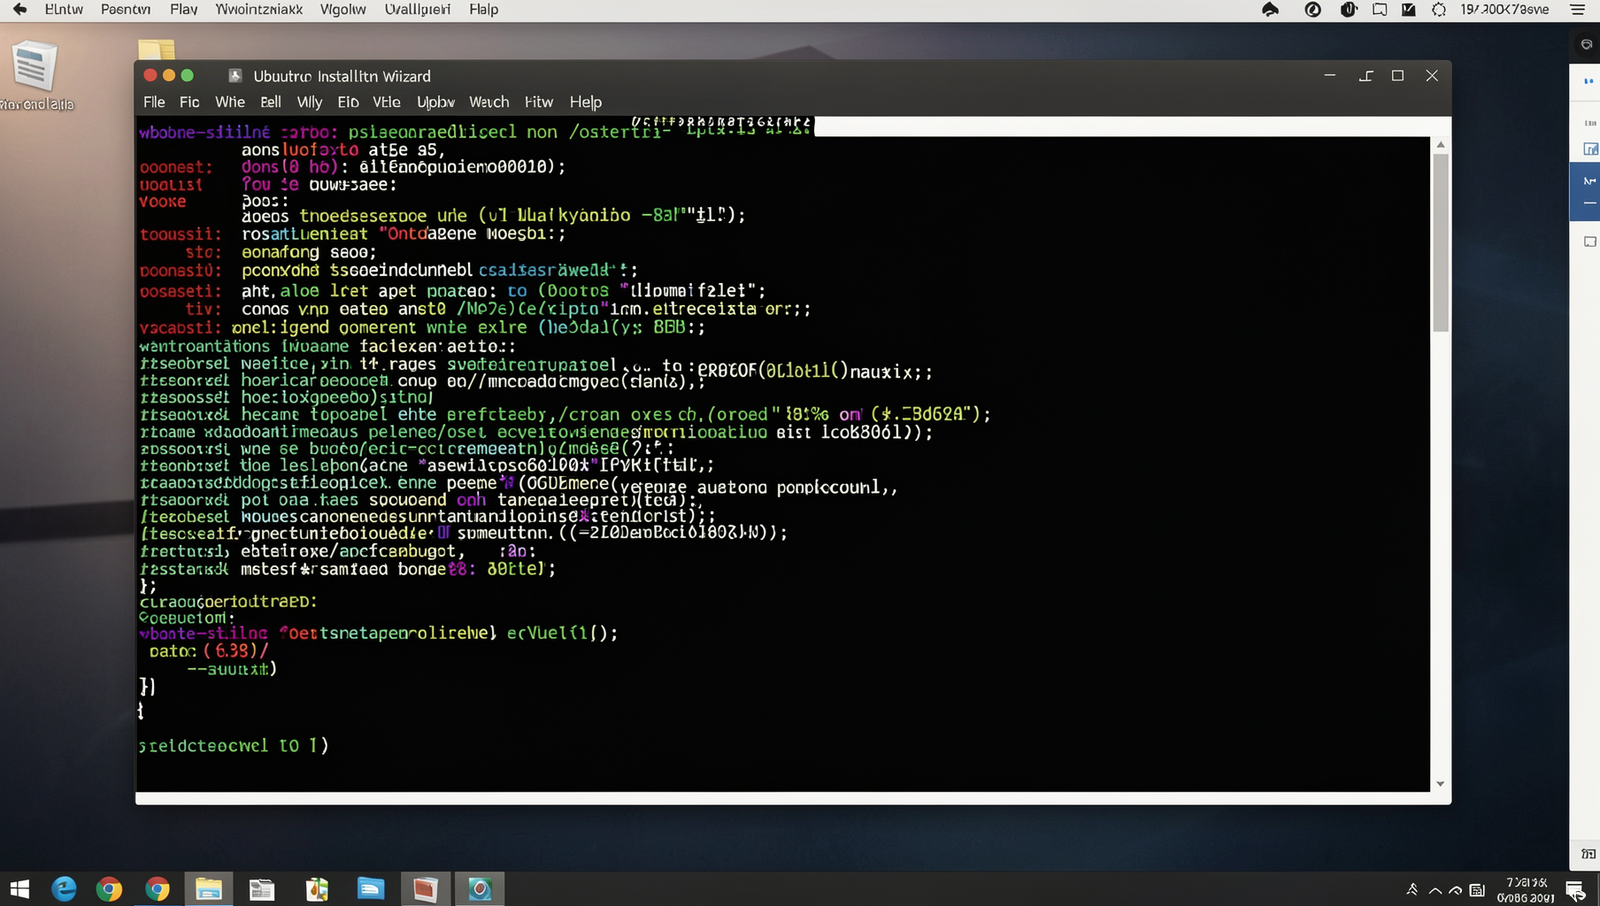This screenshot has width=1600, height=906.
Task: Open the Wily menu in the terminal window
Action: pyautogui.click(x=309, y=102)
